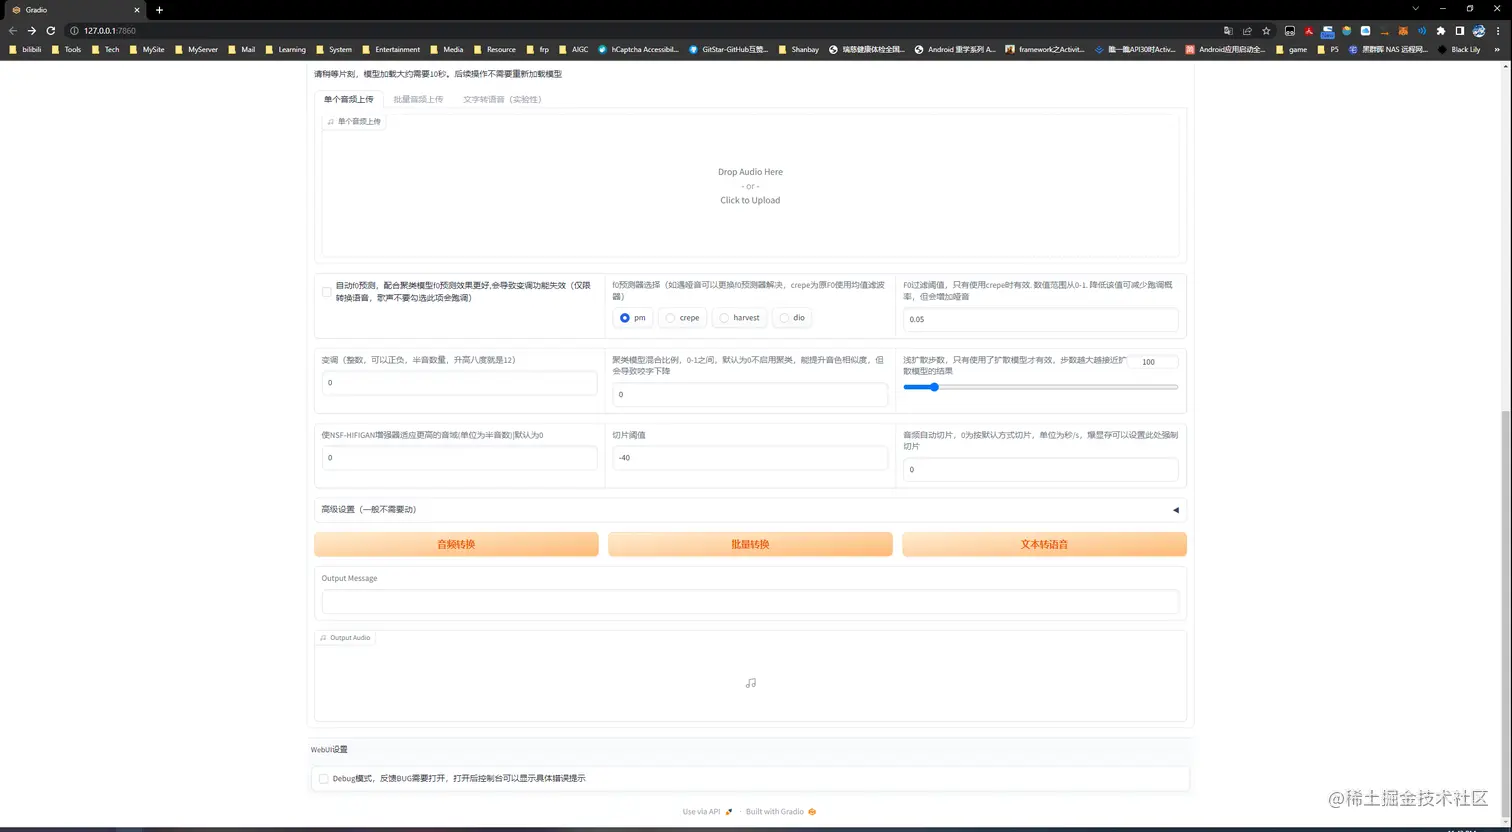Viewport: 1512px width, 832px height.
Task: Click the NSF-HIFIGAN增强器 semitone input field
Action: tap(459, 457)
